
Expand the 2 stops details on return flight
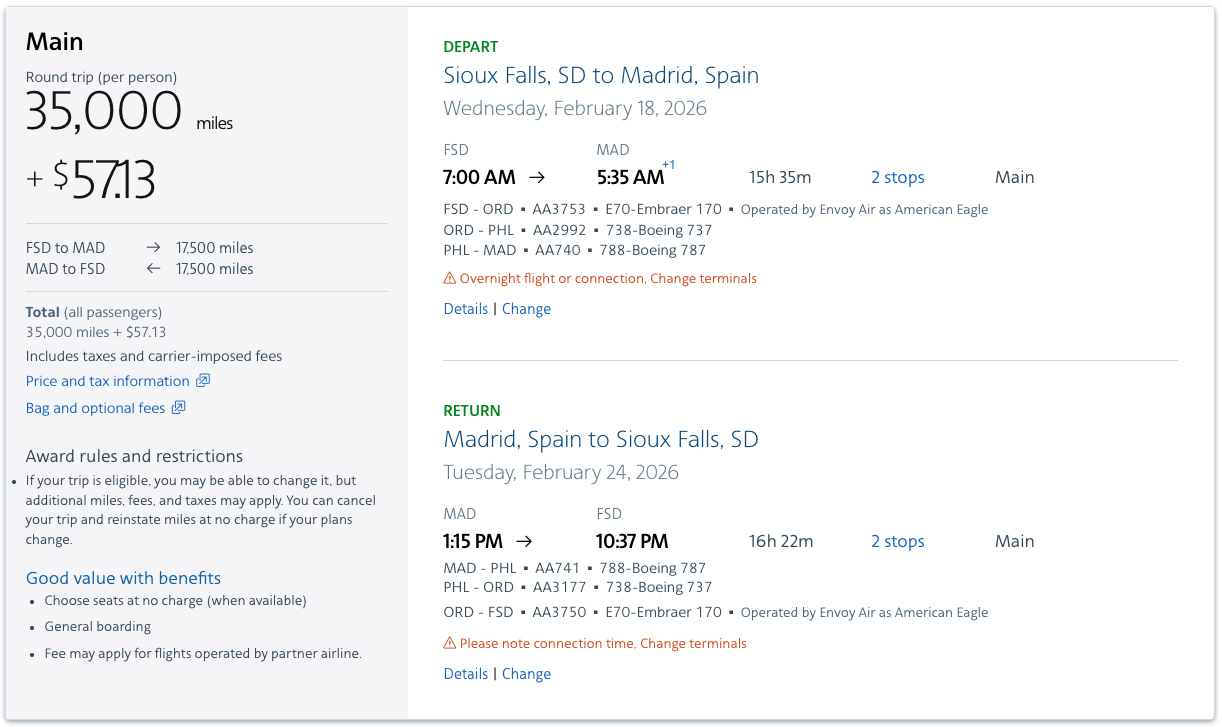tap(896, 540)
